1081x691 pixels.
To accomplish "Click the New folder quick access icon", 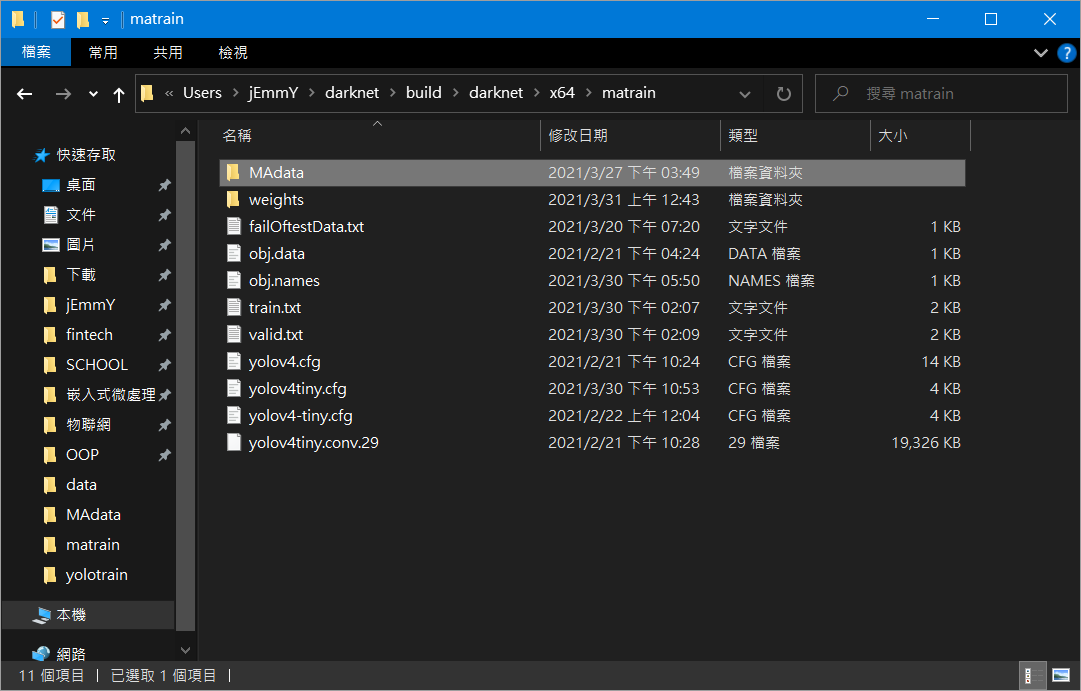I will [83, 19].
